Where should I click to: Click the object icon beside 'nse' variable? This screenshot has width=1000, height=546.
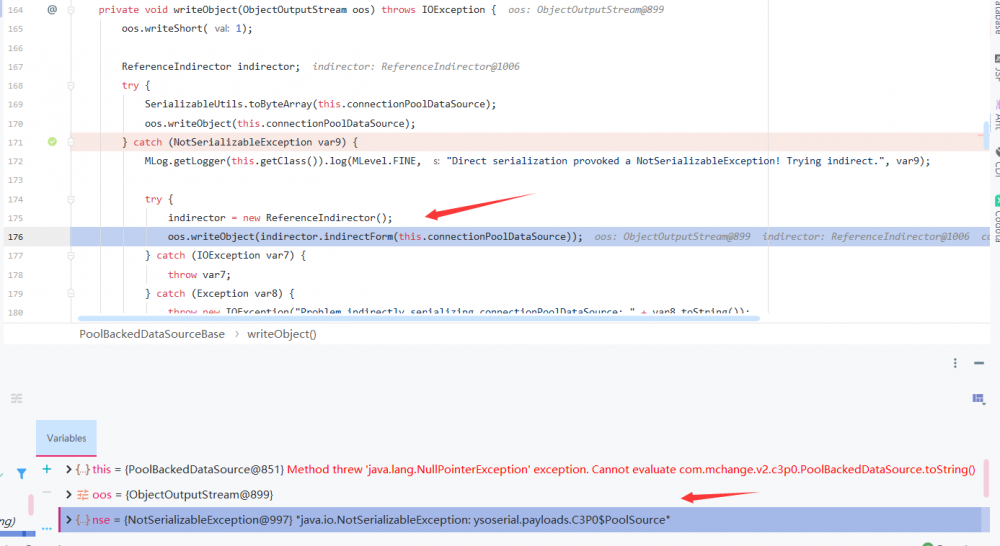[x=82, y=520]
